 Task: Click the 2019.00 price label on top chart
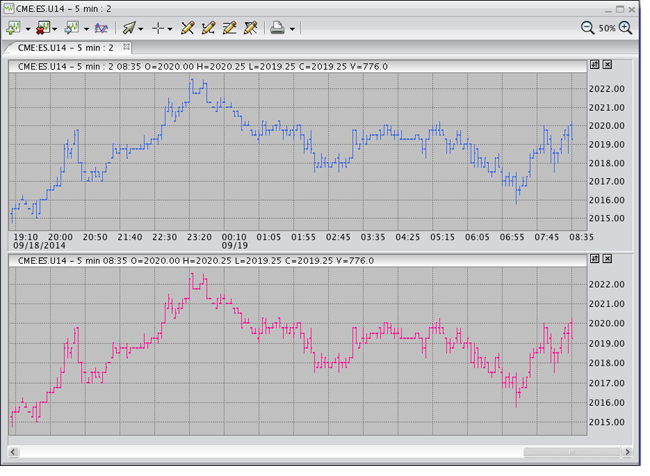607,145
